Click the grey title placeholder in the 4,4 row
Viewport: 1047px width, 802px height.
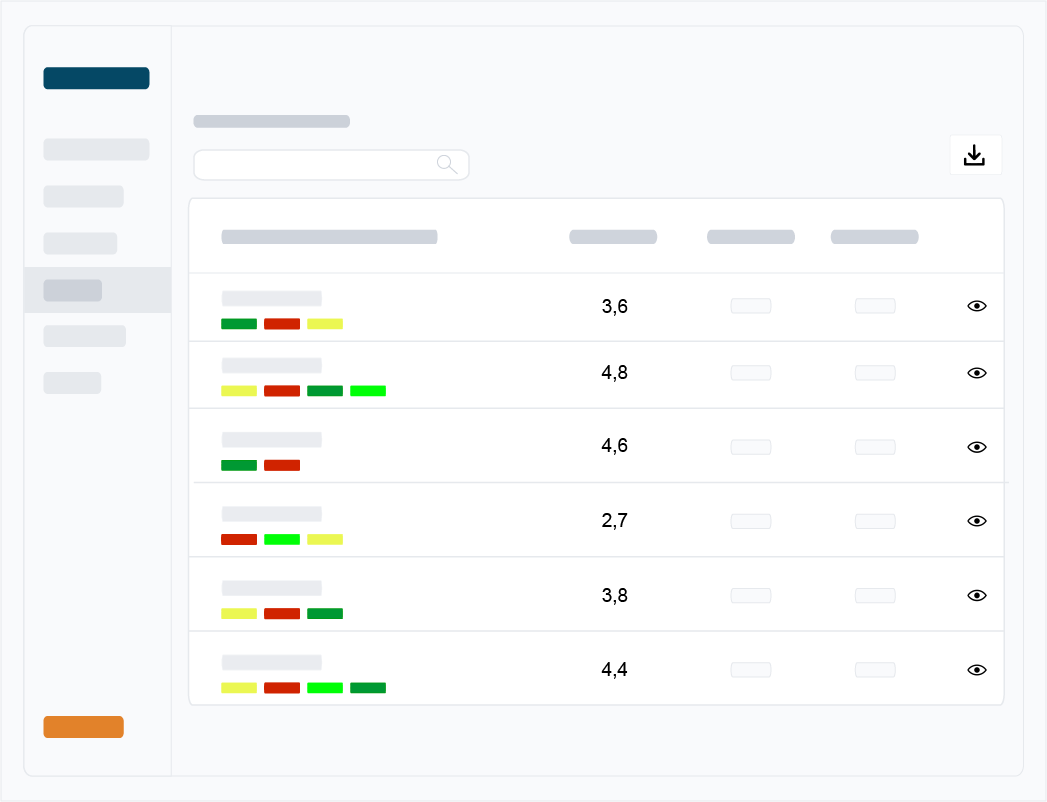[x=271, y=662]
